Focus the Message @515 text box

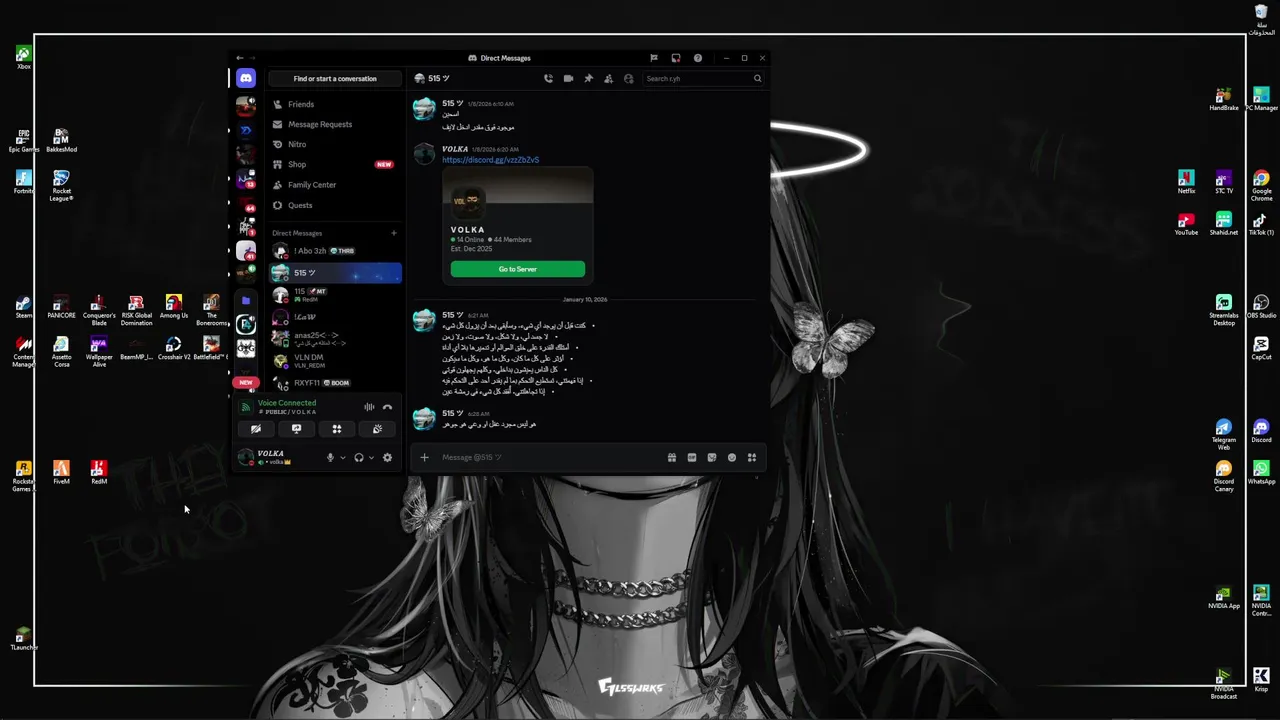pyautogui.click(x=550, y=457)
